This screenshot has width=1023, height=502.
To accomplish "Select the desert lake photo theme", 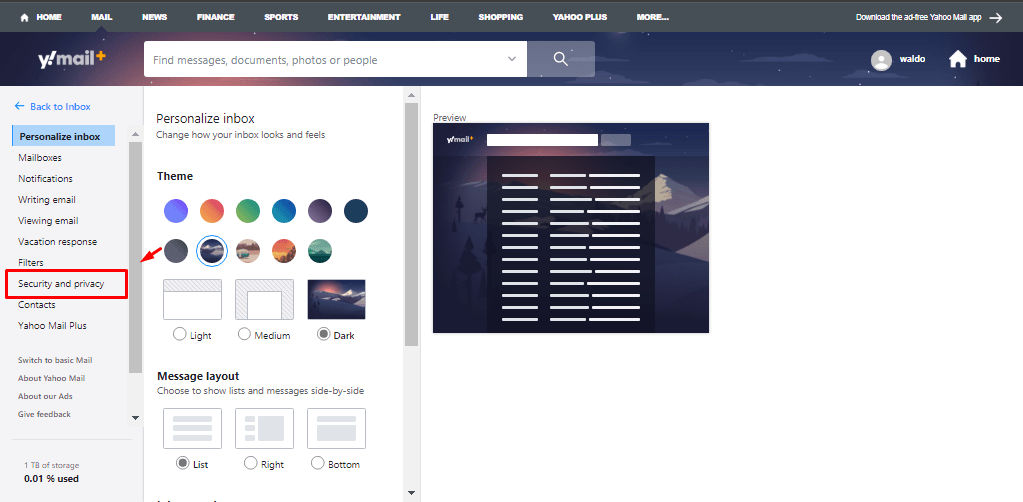I will click(248, 251).
